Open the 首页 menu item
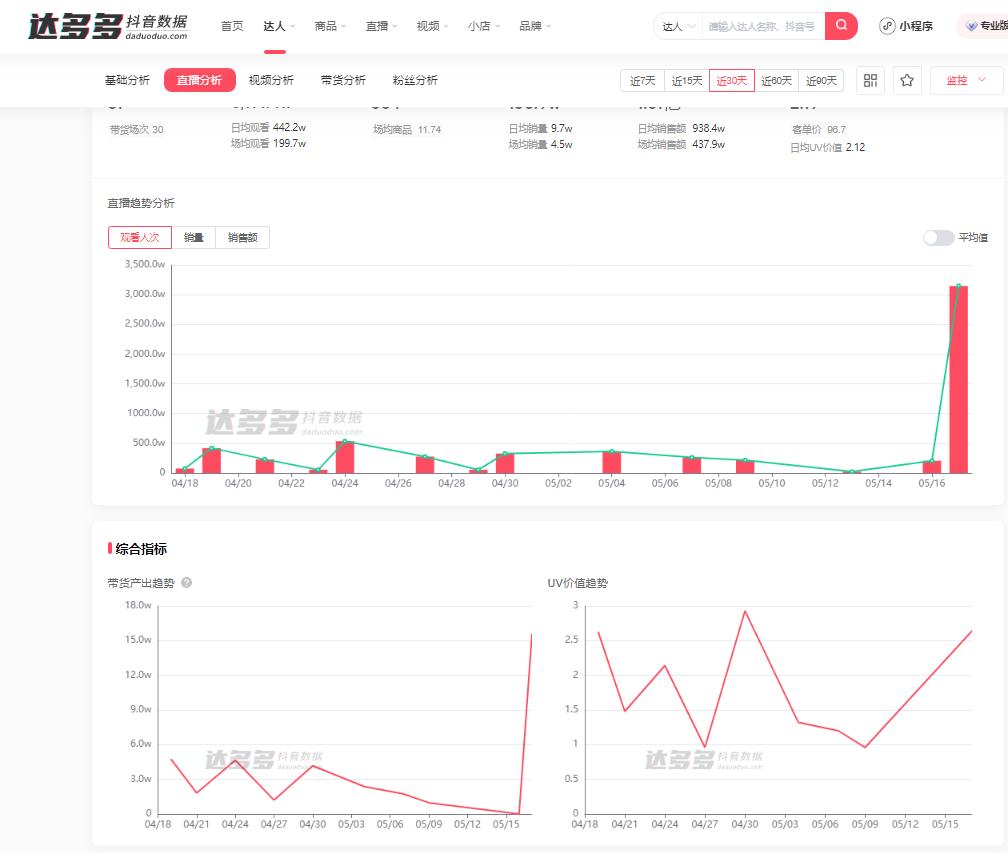Image resolution: width=1008 pixels, height=853 pixels. coord(231,26)
